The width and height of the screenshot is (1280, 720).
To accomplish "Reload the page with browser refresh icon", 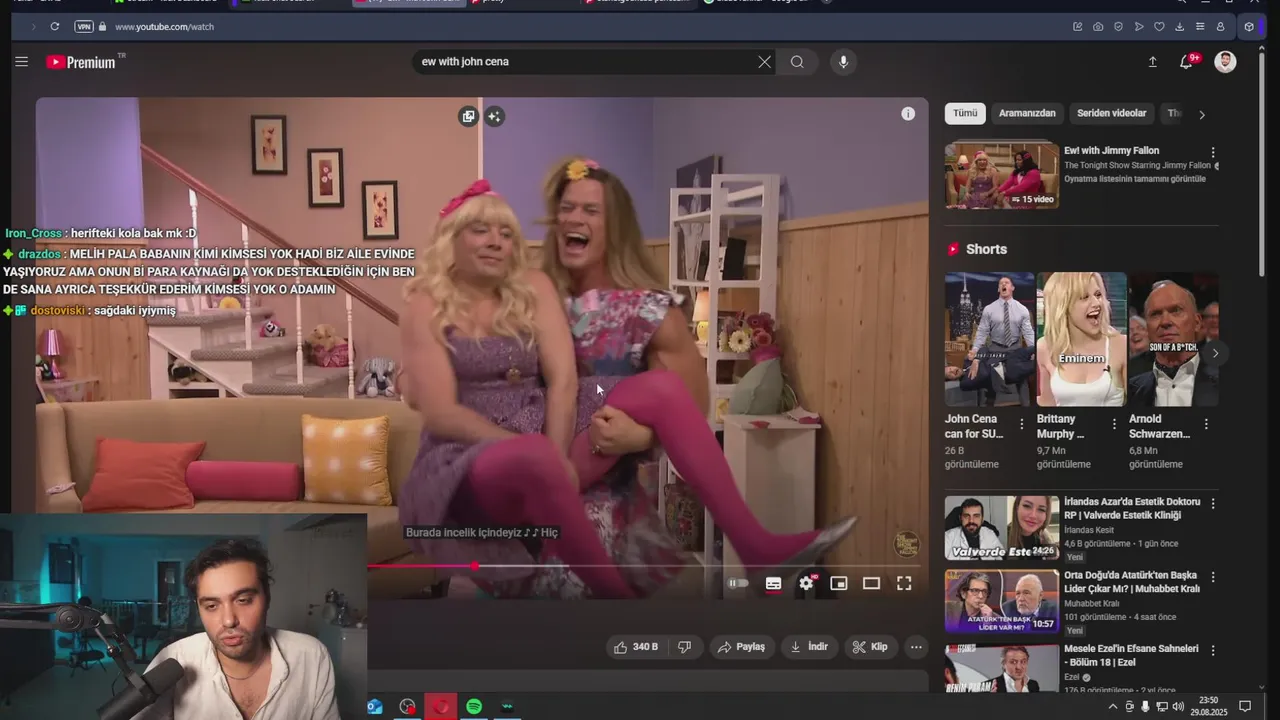I will click(54, 27).
